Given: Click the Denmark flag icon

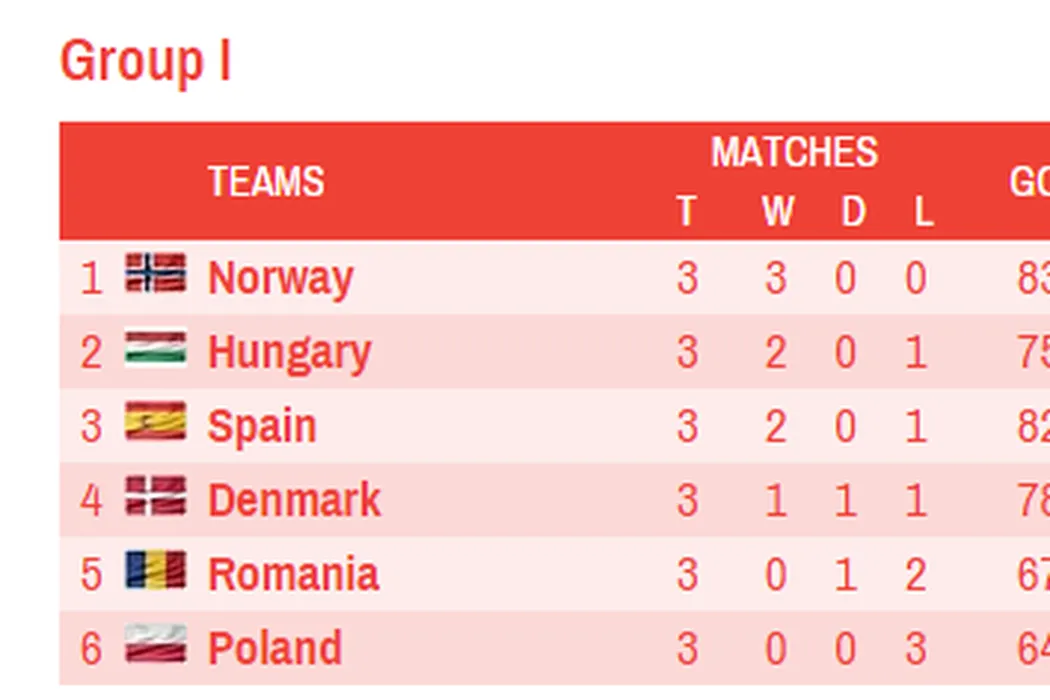Looking at the screenshot, I should coord(155,496).
